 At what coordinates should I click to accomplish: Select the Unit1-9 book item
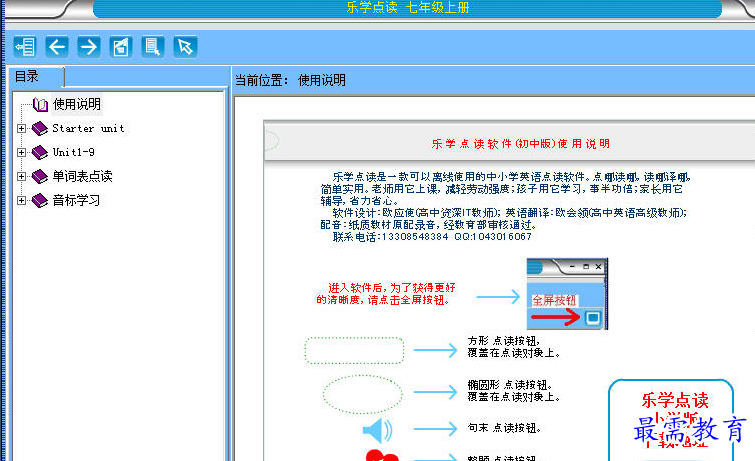(73, 152)
